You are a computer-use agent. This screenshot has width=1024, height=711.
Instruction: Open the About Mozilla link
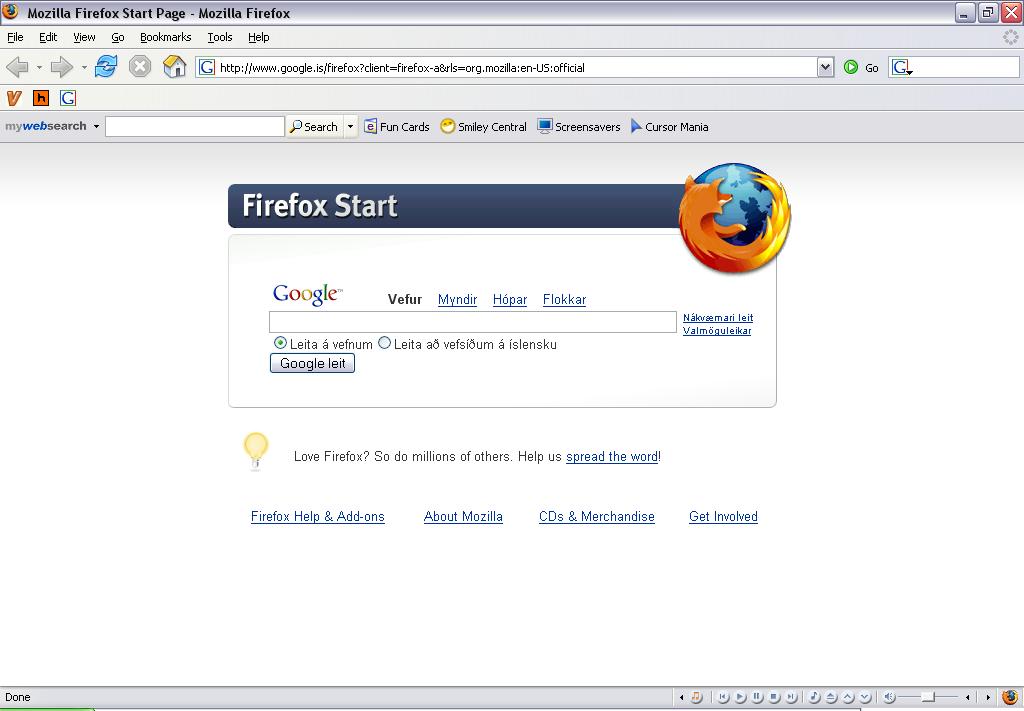pyautogui.click(x=463, y=516)
